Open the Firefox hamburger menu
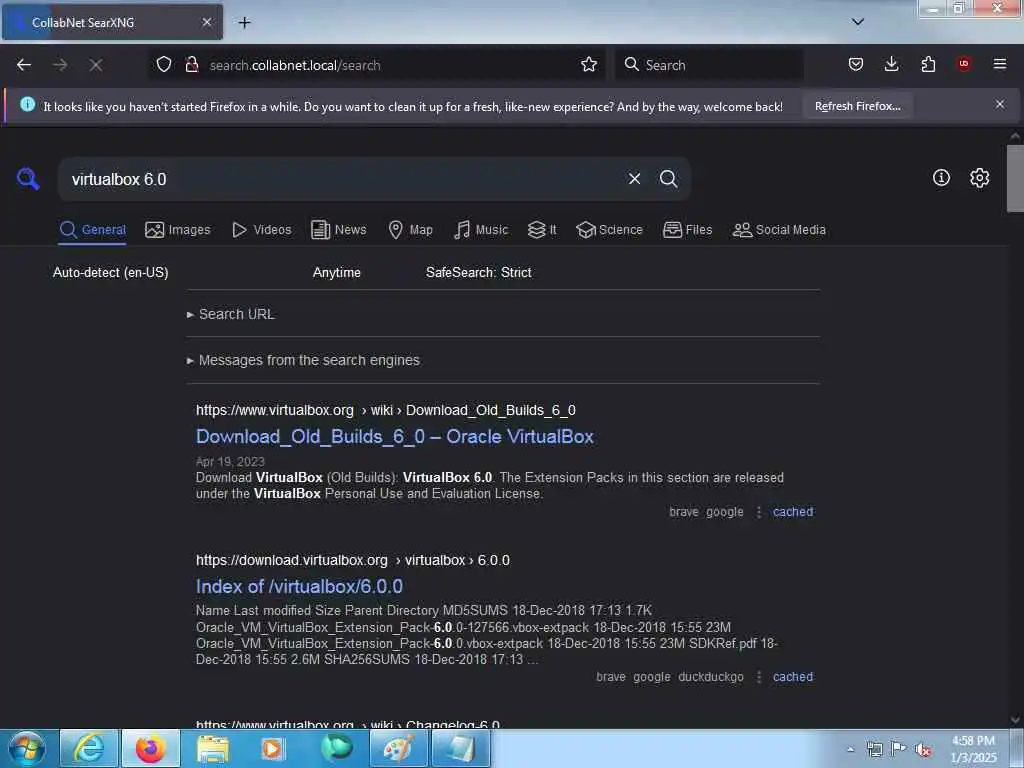The height and width of the screenshot is (768, 1024). [x=1000, y=64]
